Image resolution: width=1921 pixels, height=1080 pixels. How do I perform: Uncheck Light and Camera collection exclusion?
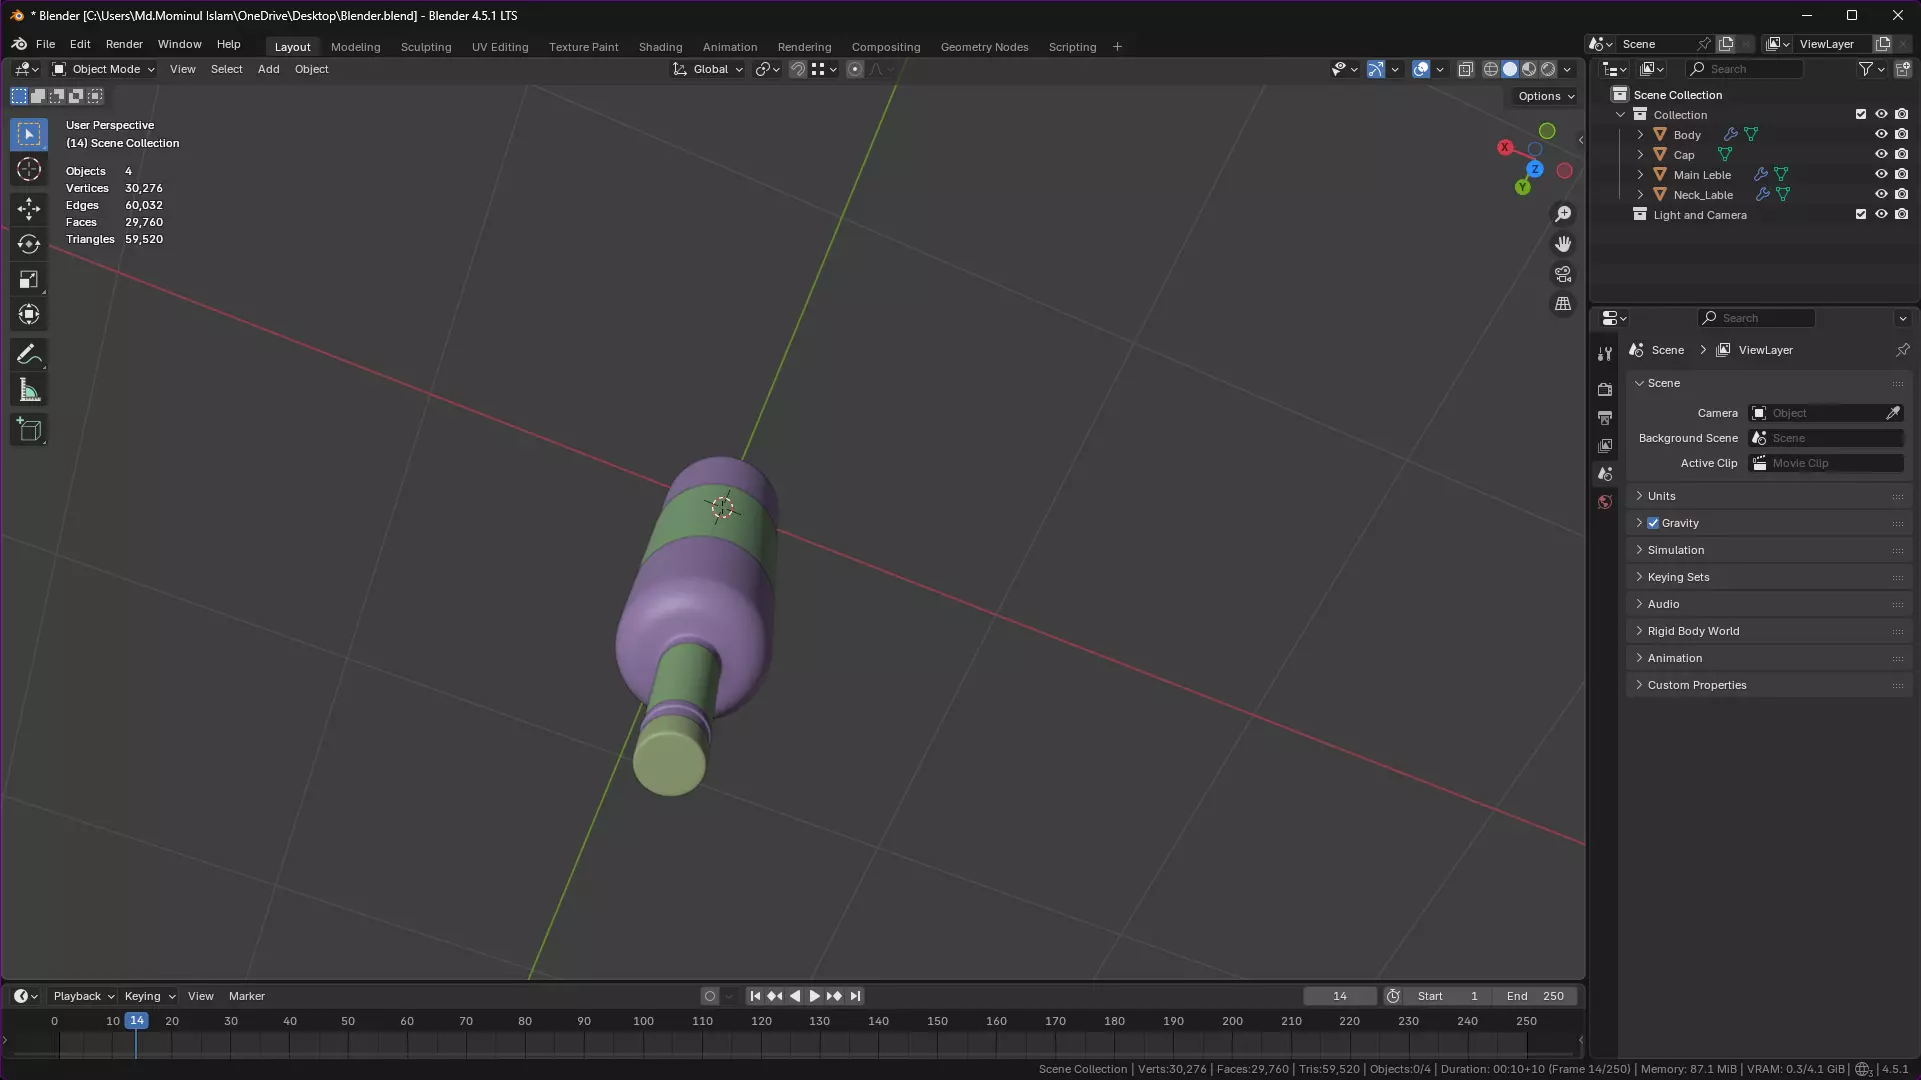pyautogui.click(x=1861, y=214)
